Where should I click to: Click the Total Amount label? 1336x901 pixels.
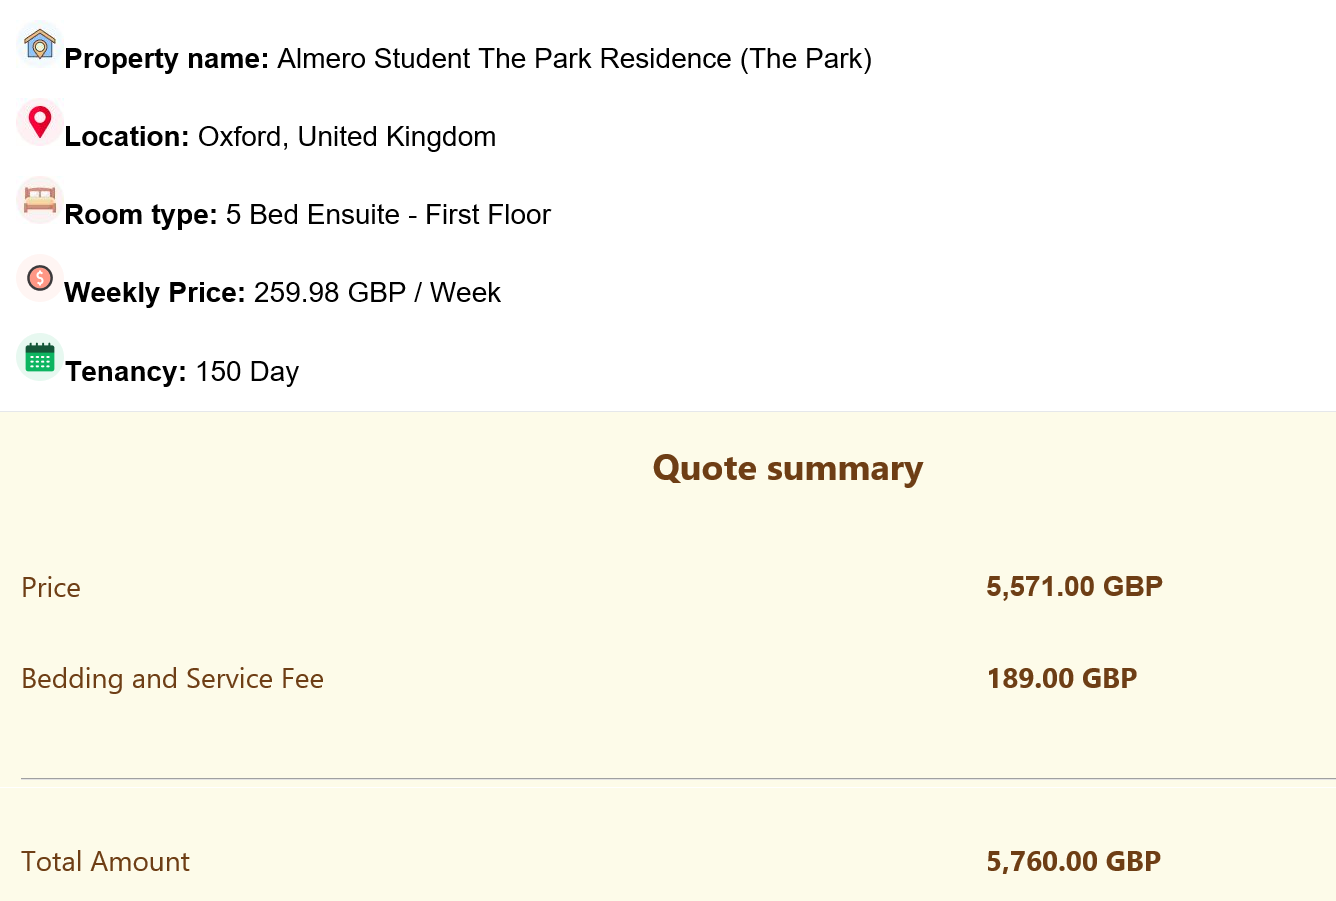[x=105, y=861]
